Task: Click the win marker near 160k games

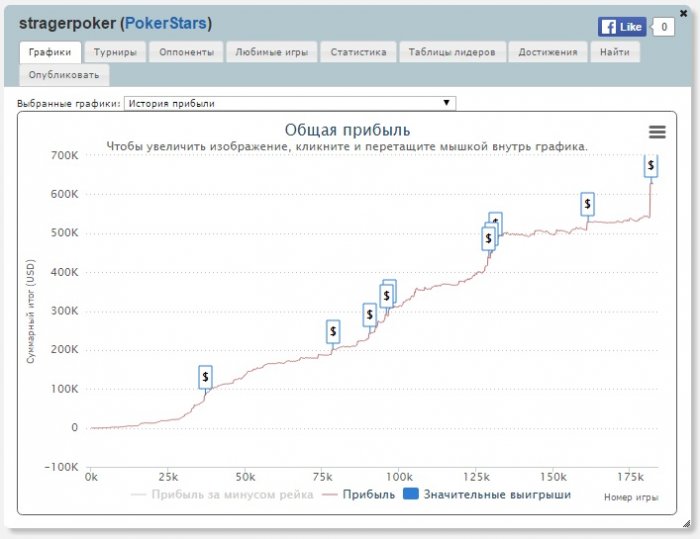Action: (588, 204)
